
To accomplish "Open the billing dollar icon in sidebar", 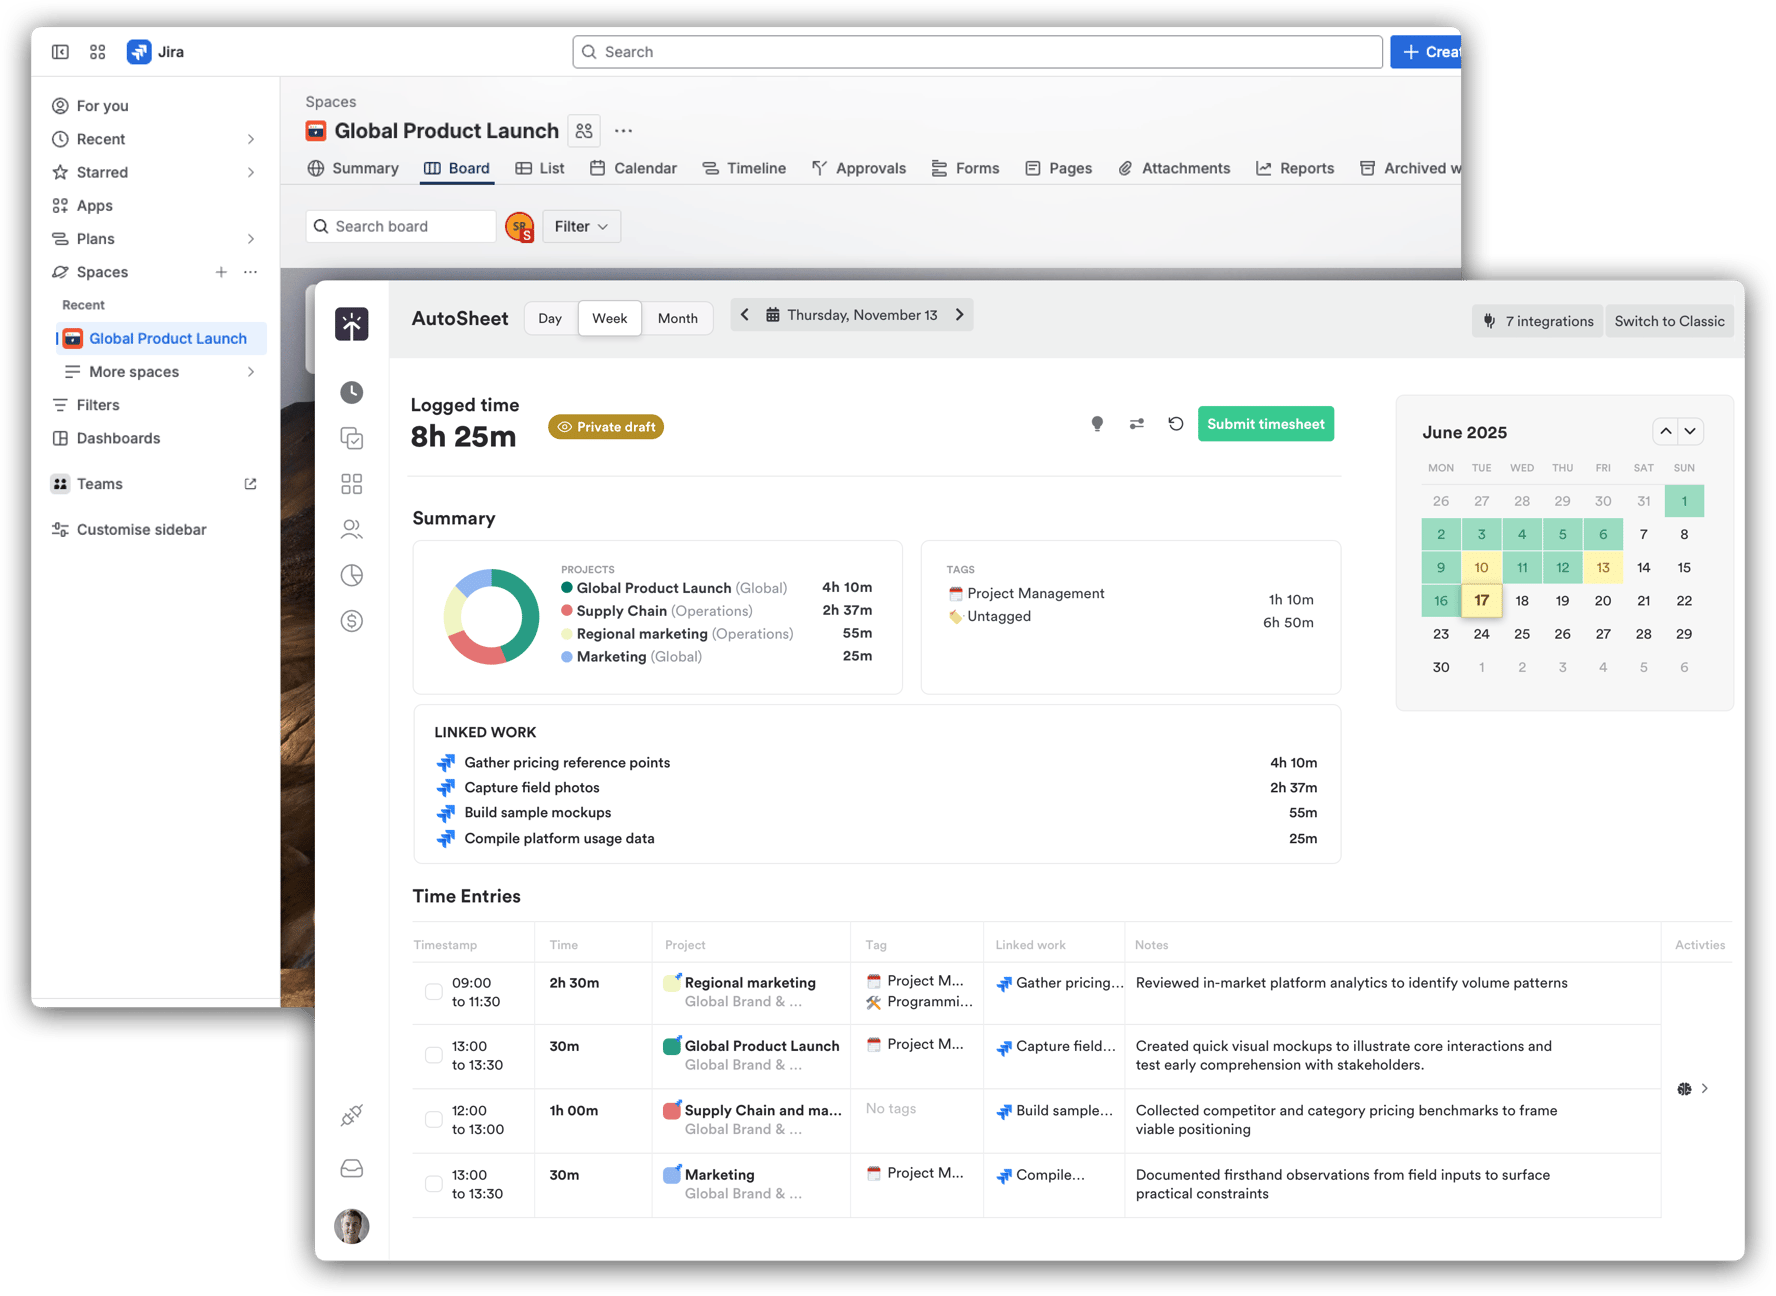I will (351, 621).
